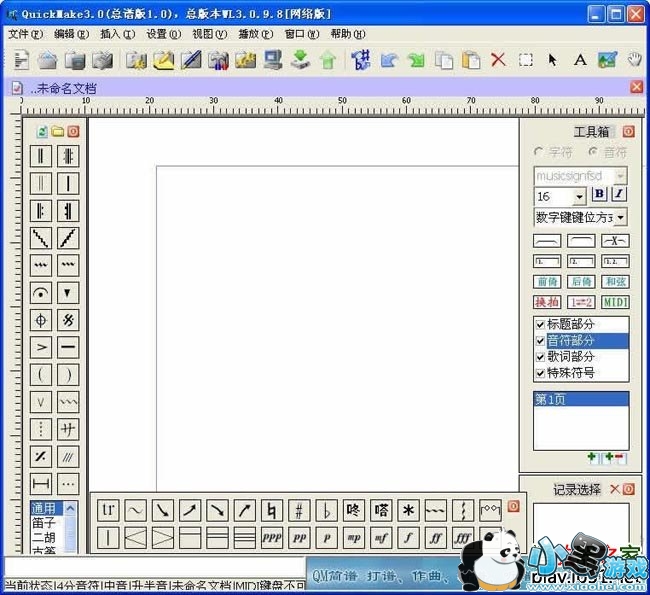Select the hand pan tool
Image resolution: width=650 pixels, height=595 pixels.
click(634, 60)
